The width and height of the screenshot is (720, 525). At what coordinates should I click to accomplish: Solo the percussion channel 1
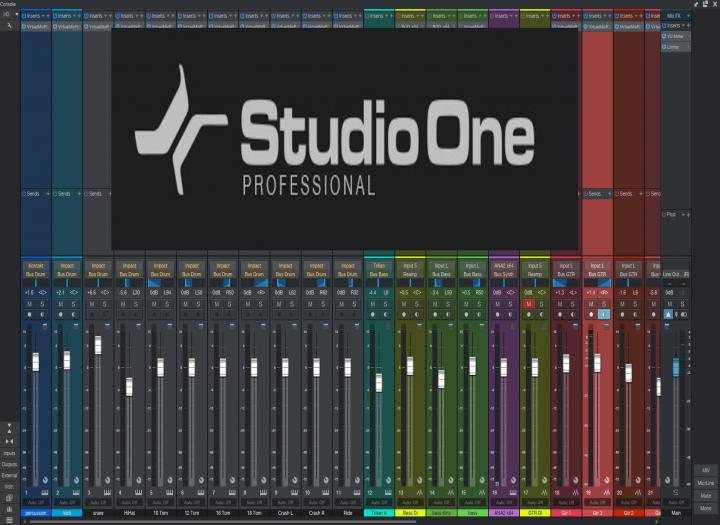[x=42, y=304]
